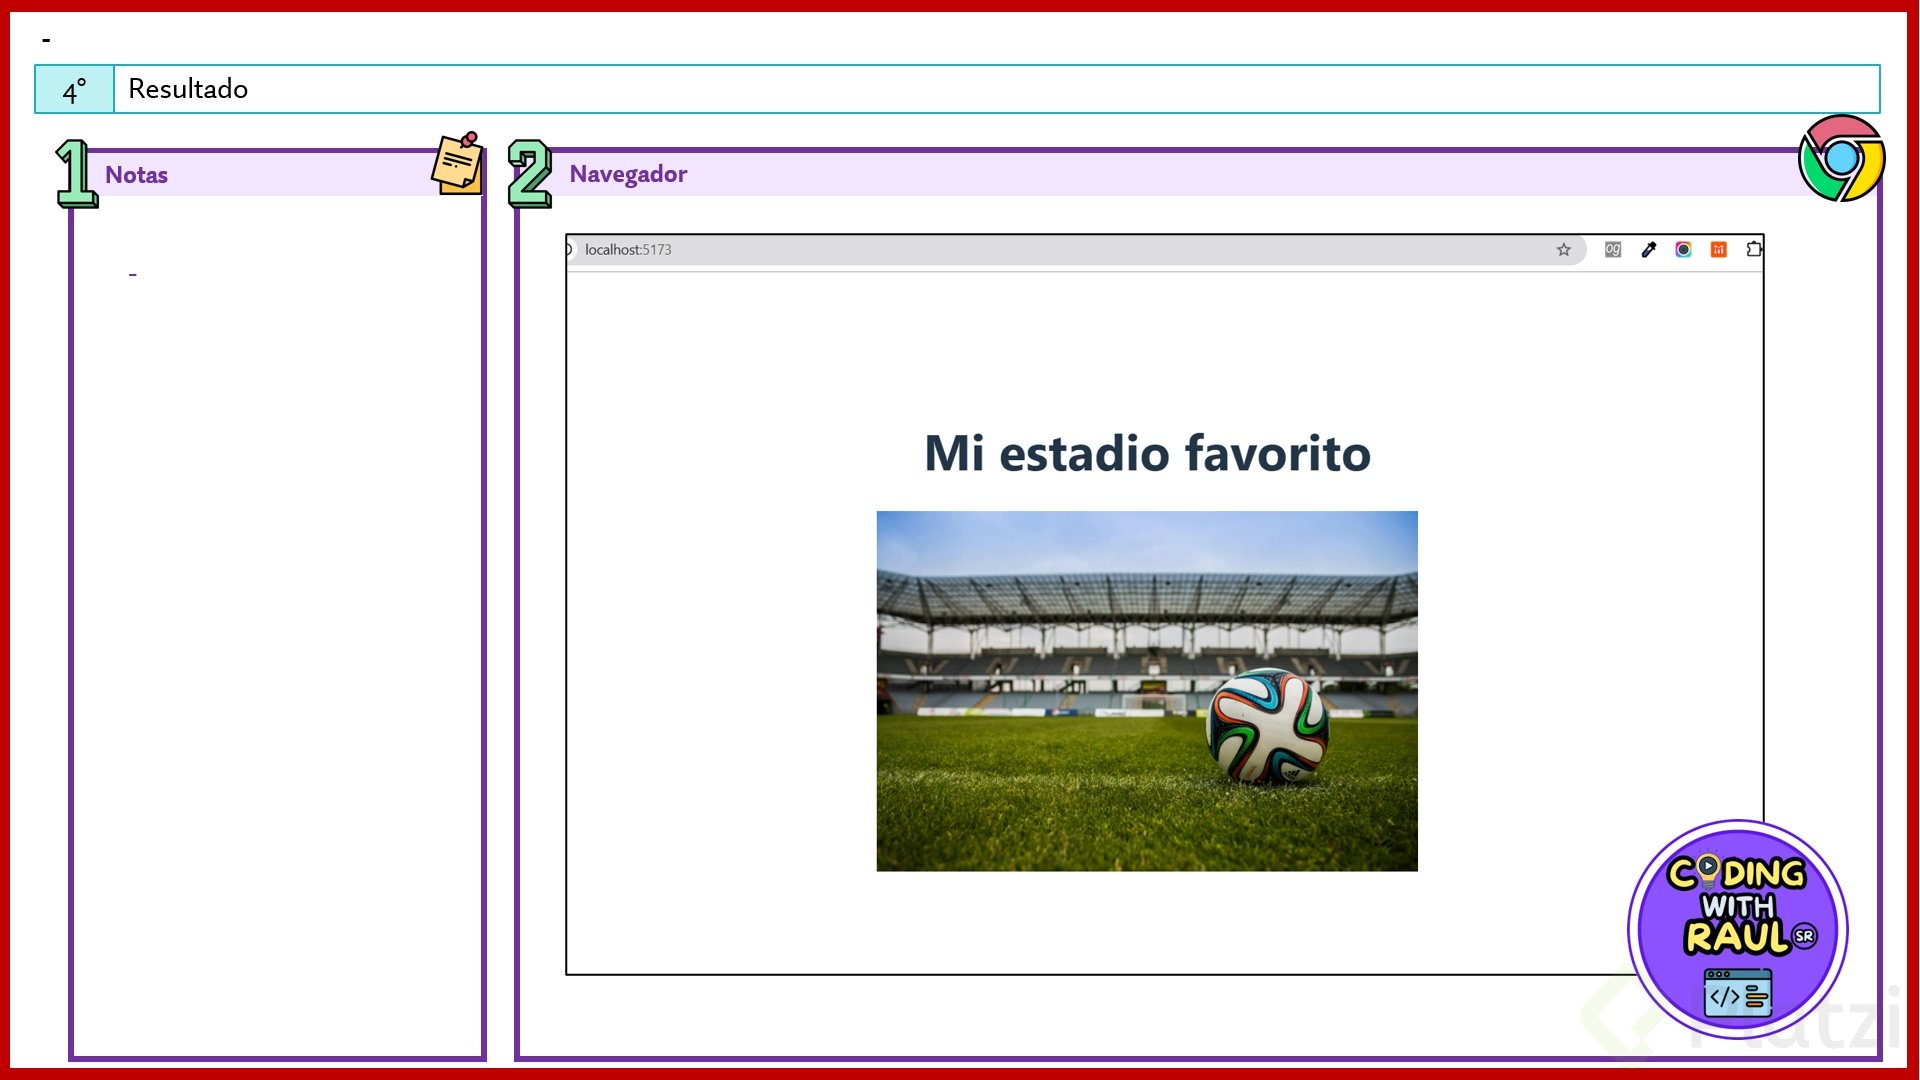The height and width of the screenshot is (1080, 1920).
Task: Click the rainbow circle camera extension
Action: coord(1683,250)
